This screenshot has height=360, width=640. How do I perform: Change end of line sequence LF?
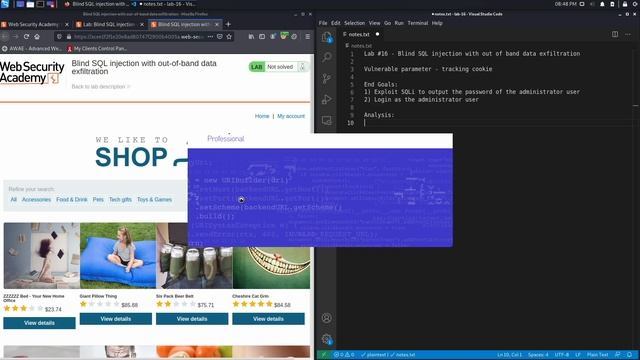pyautogui.click(x=578, y=355)
